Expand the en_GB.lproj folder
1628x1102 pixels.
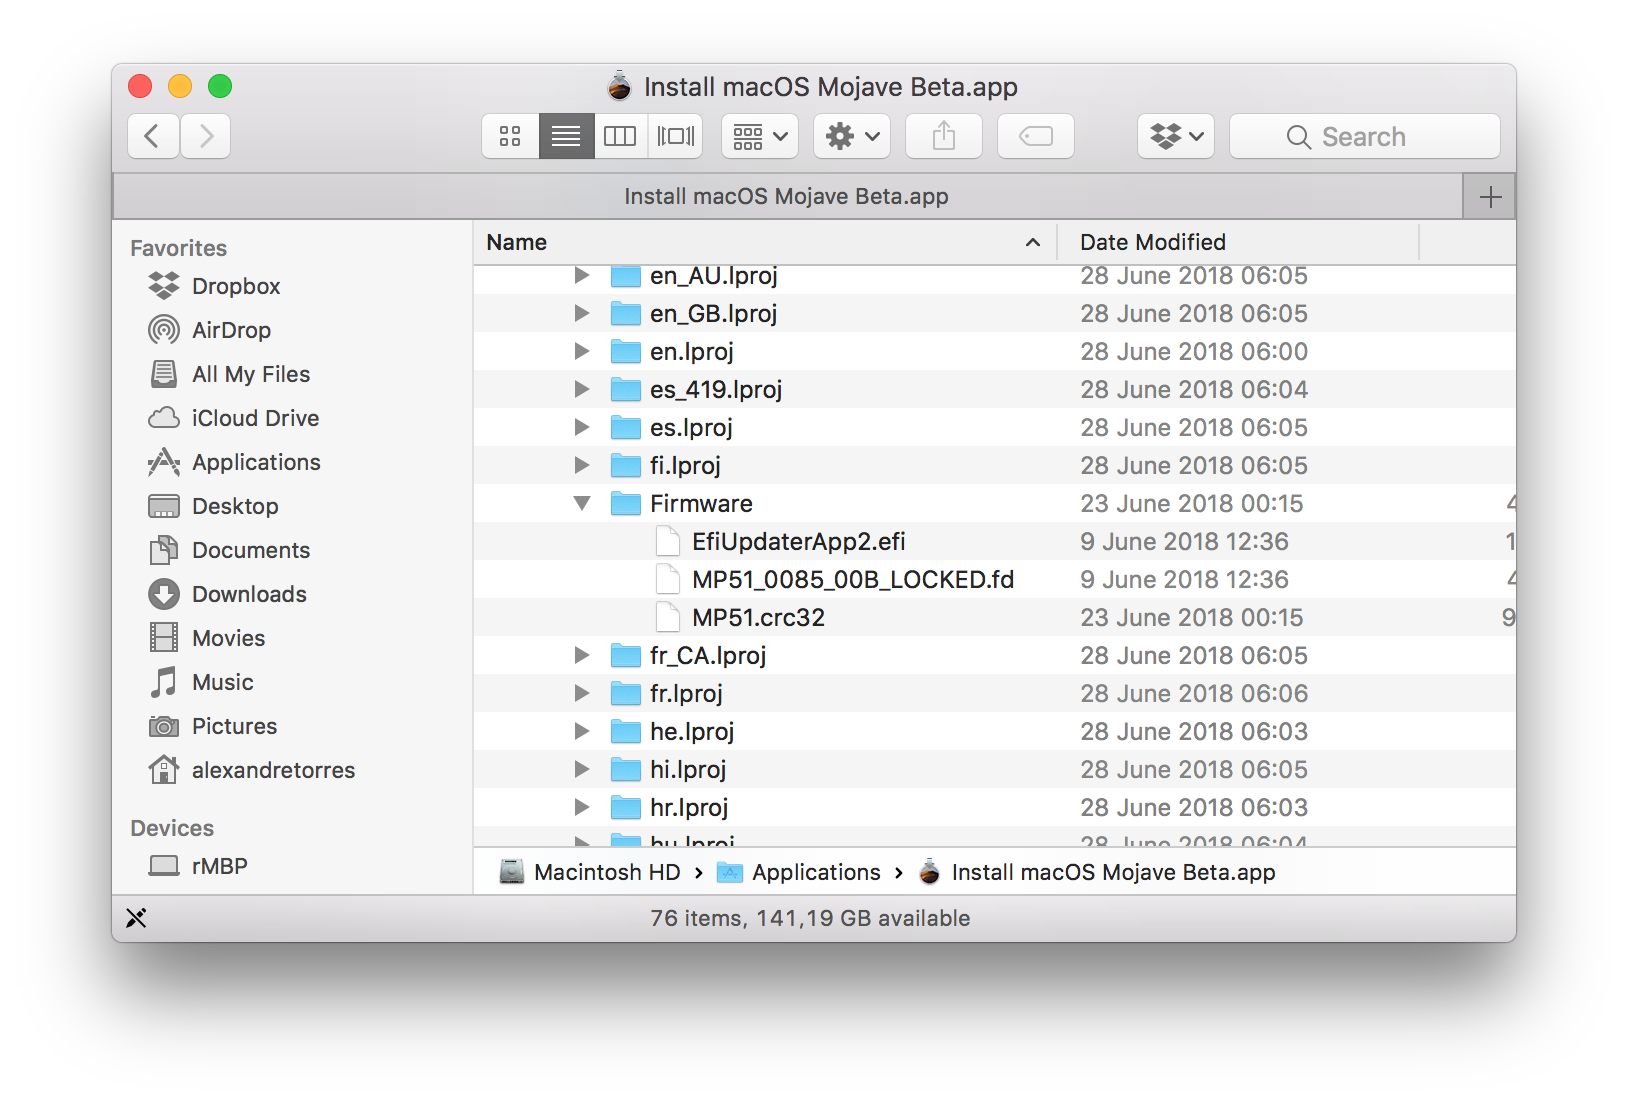tap(582, 313)
